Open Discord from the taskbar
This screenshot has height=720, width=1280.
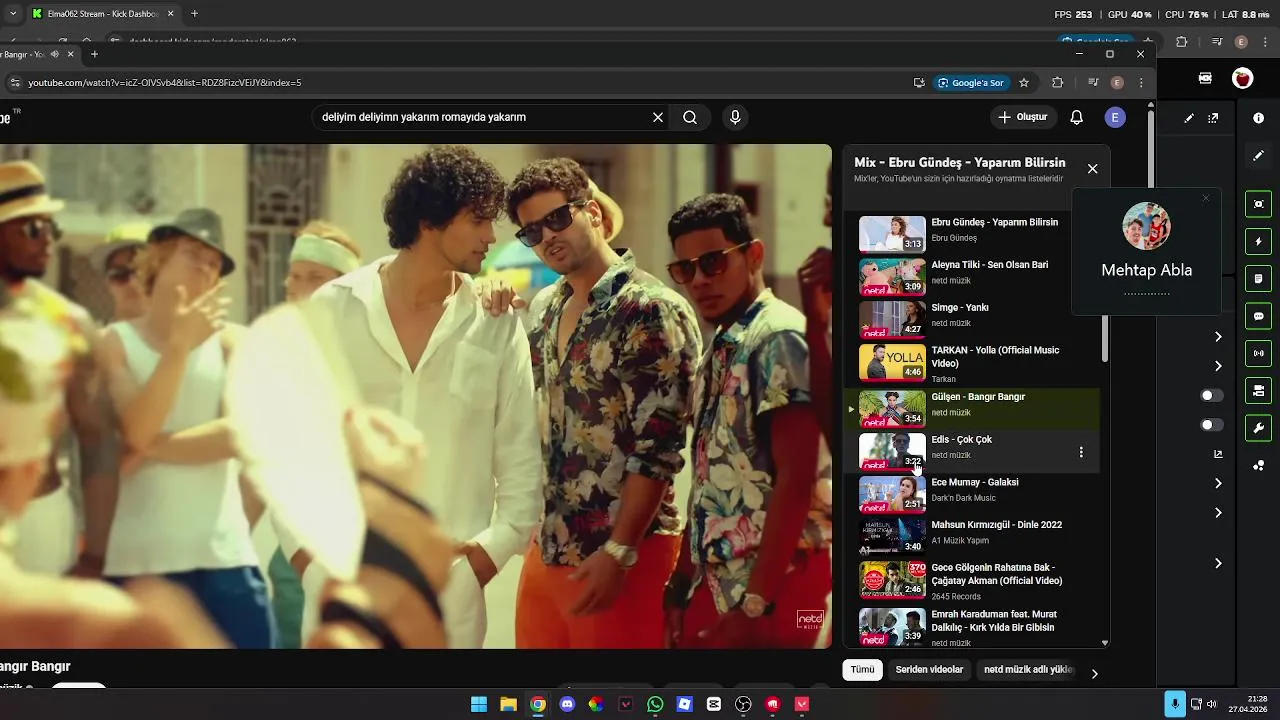[x=567, y=704]
